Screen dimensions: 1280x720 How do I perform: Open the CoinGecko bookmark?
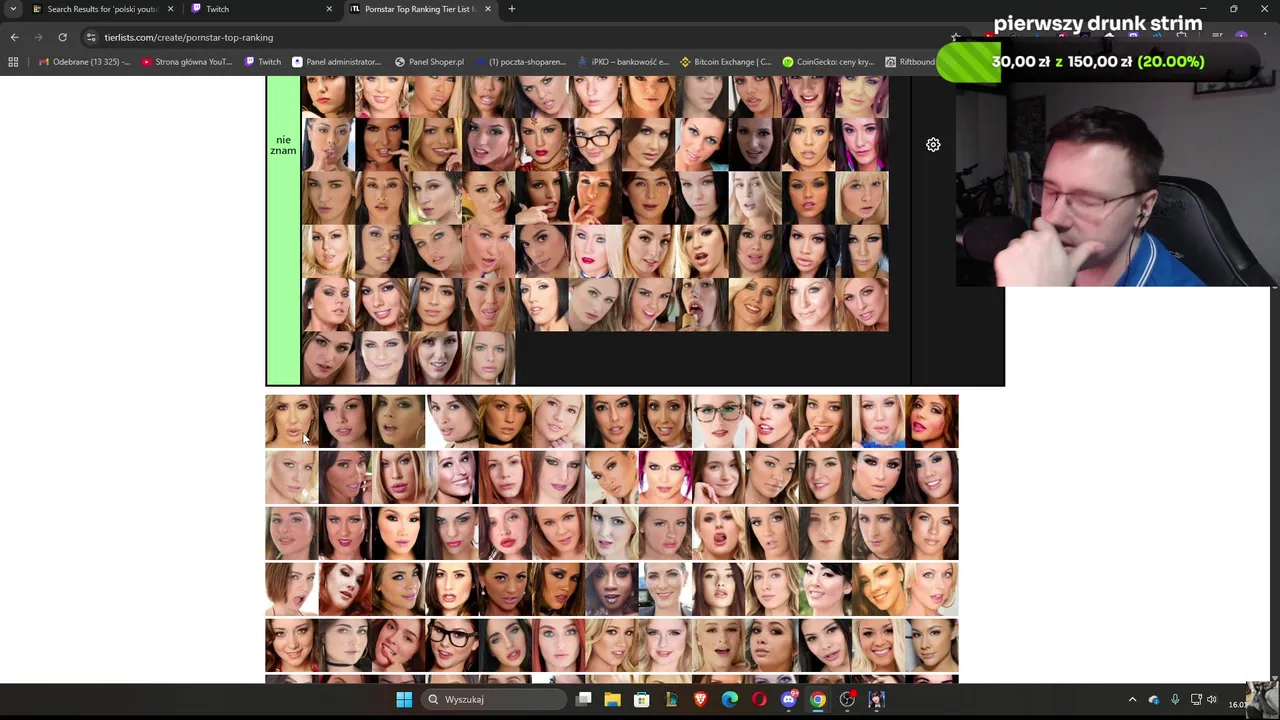coord(829,62)
